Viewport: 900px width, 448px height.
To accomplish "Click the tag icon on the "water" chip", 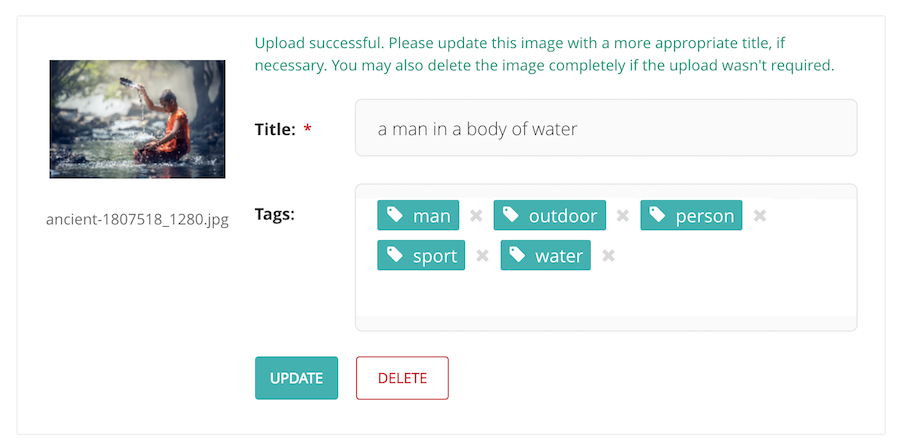I will point(517,255).
